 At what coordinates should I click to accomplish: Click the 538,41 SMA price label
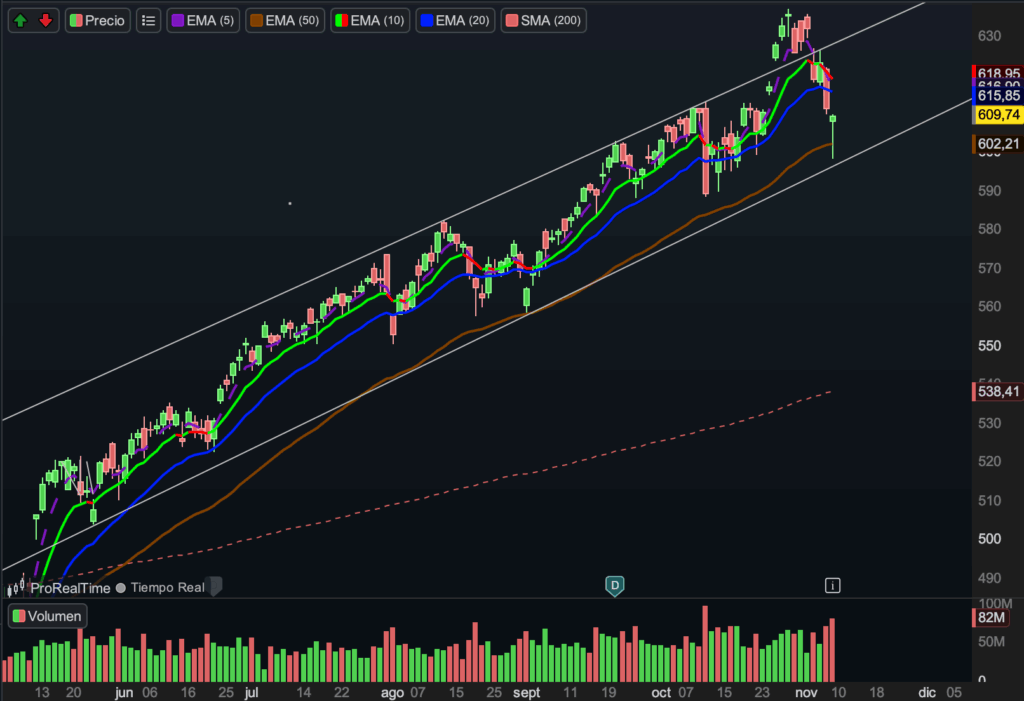point(997,391)
